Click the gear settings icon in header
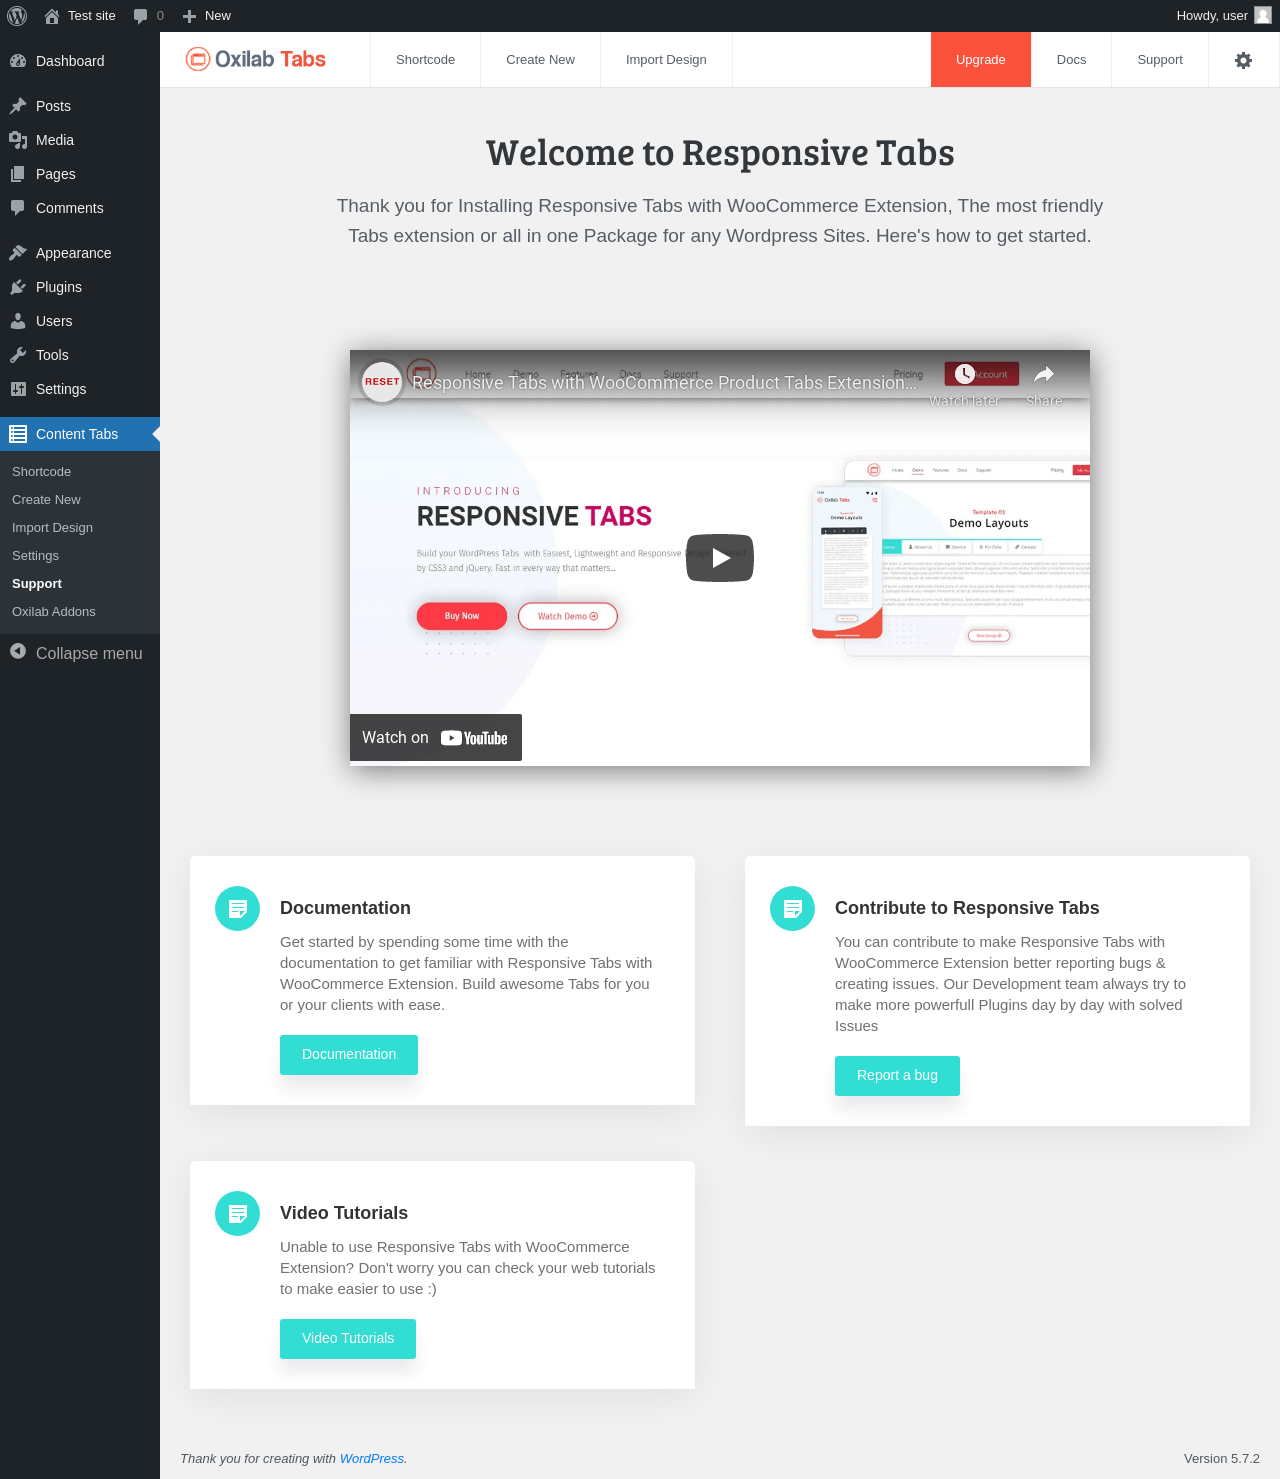Image resolution: width=1280 pixels, height=1479 pixels. 1243,60
